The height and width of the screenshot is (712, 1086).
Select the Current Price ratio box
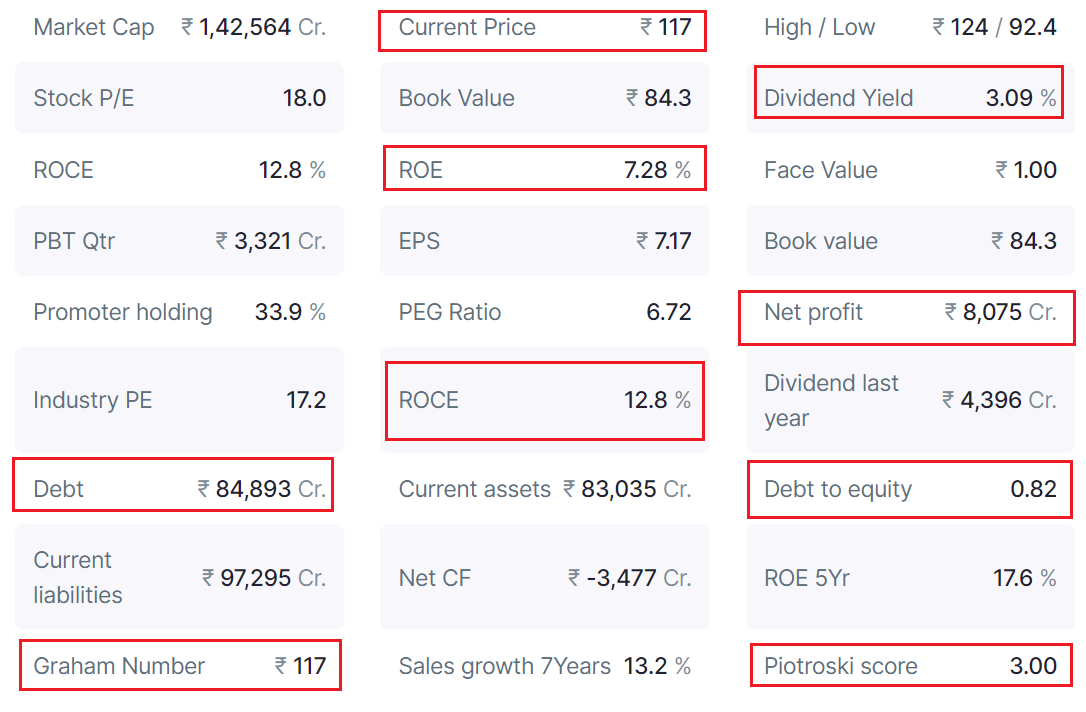point(542,27)
